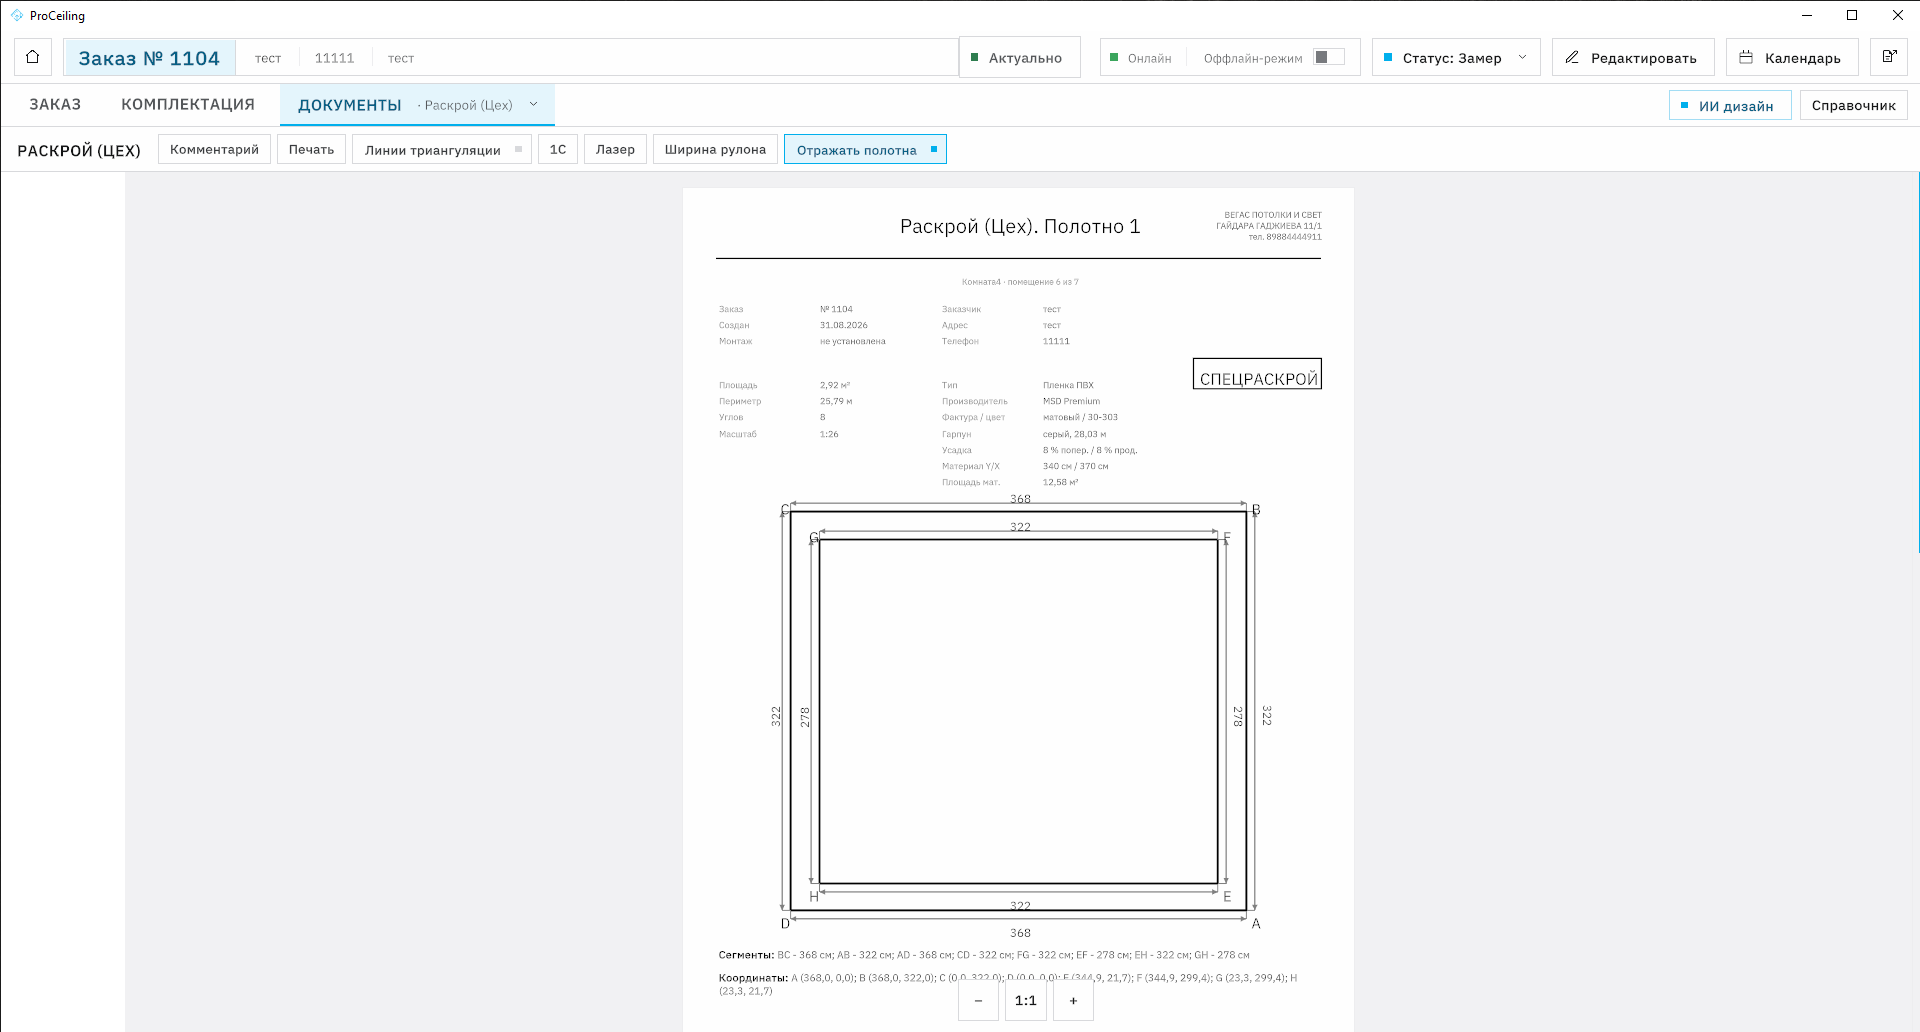This screenshot has height=1032, width=1920.
Task: Click the СПЕЦРАСКРОЙ stamp label
Action: click(1257, 374)
